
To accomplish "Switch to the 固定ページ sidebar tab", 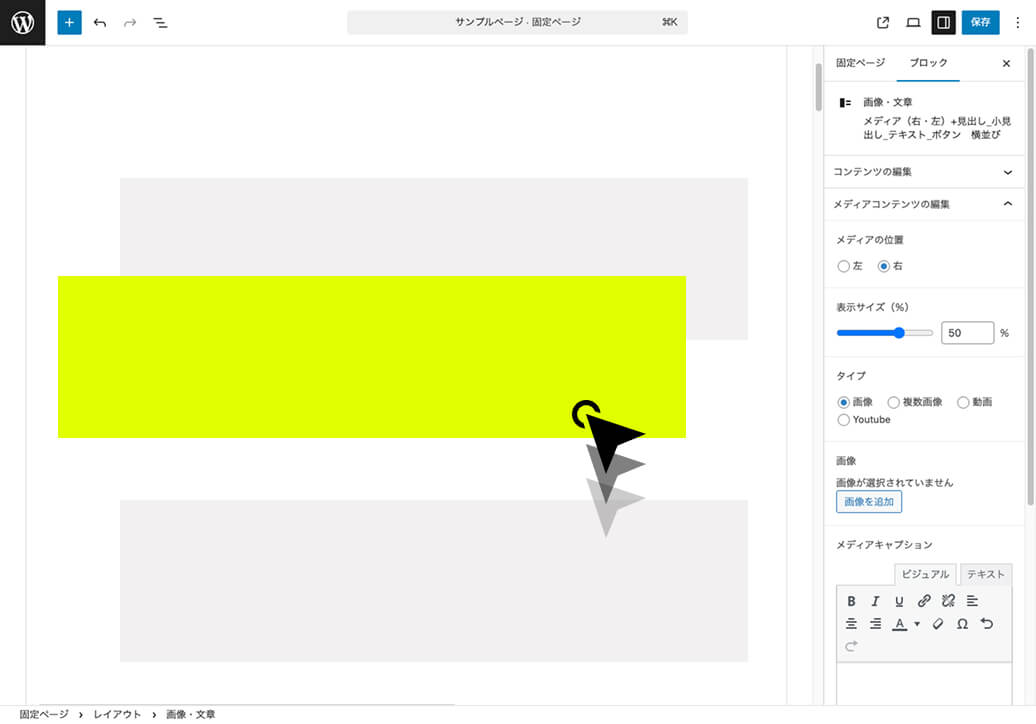I will [x=860, y=63].
